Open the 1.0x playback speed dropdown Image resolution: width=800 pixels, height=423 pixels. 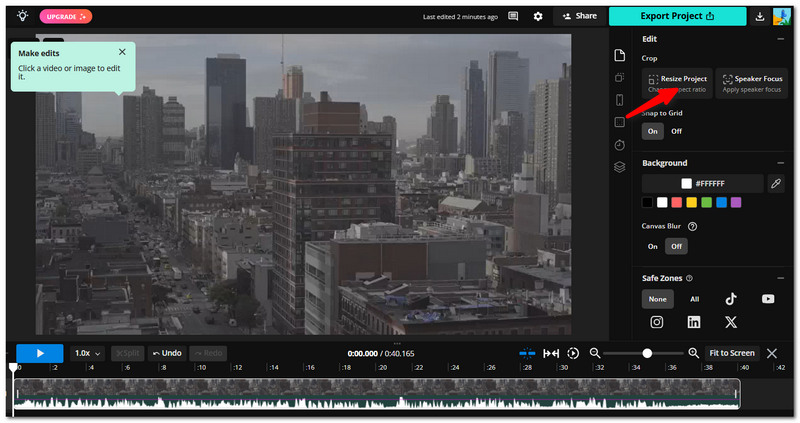[x=87, y=353]
